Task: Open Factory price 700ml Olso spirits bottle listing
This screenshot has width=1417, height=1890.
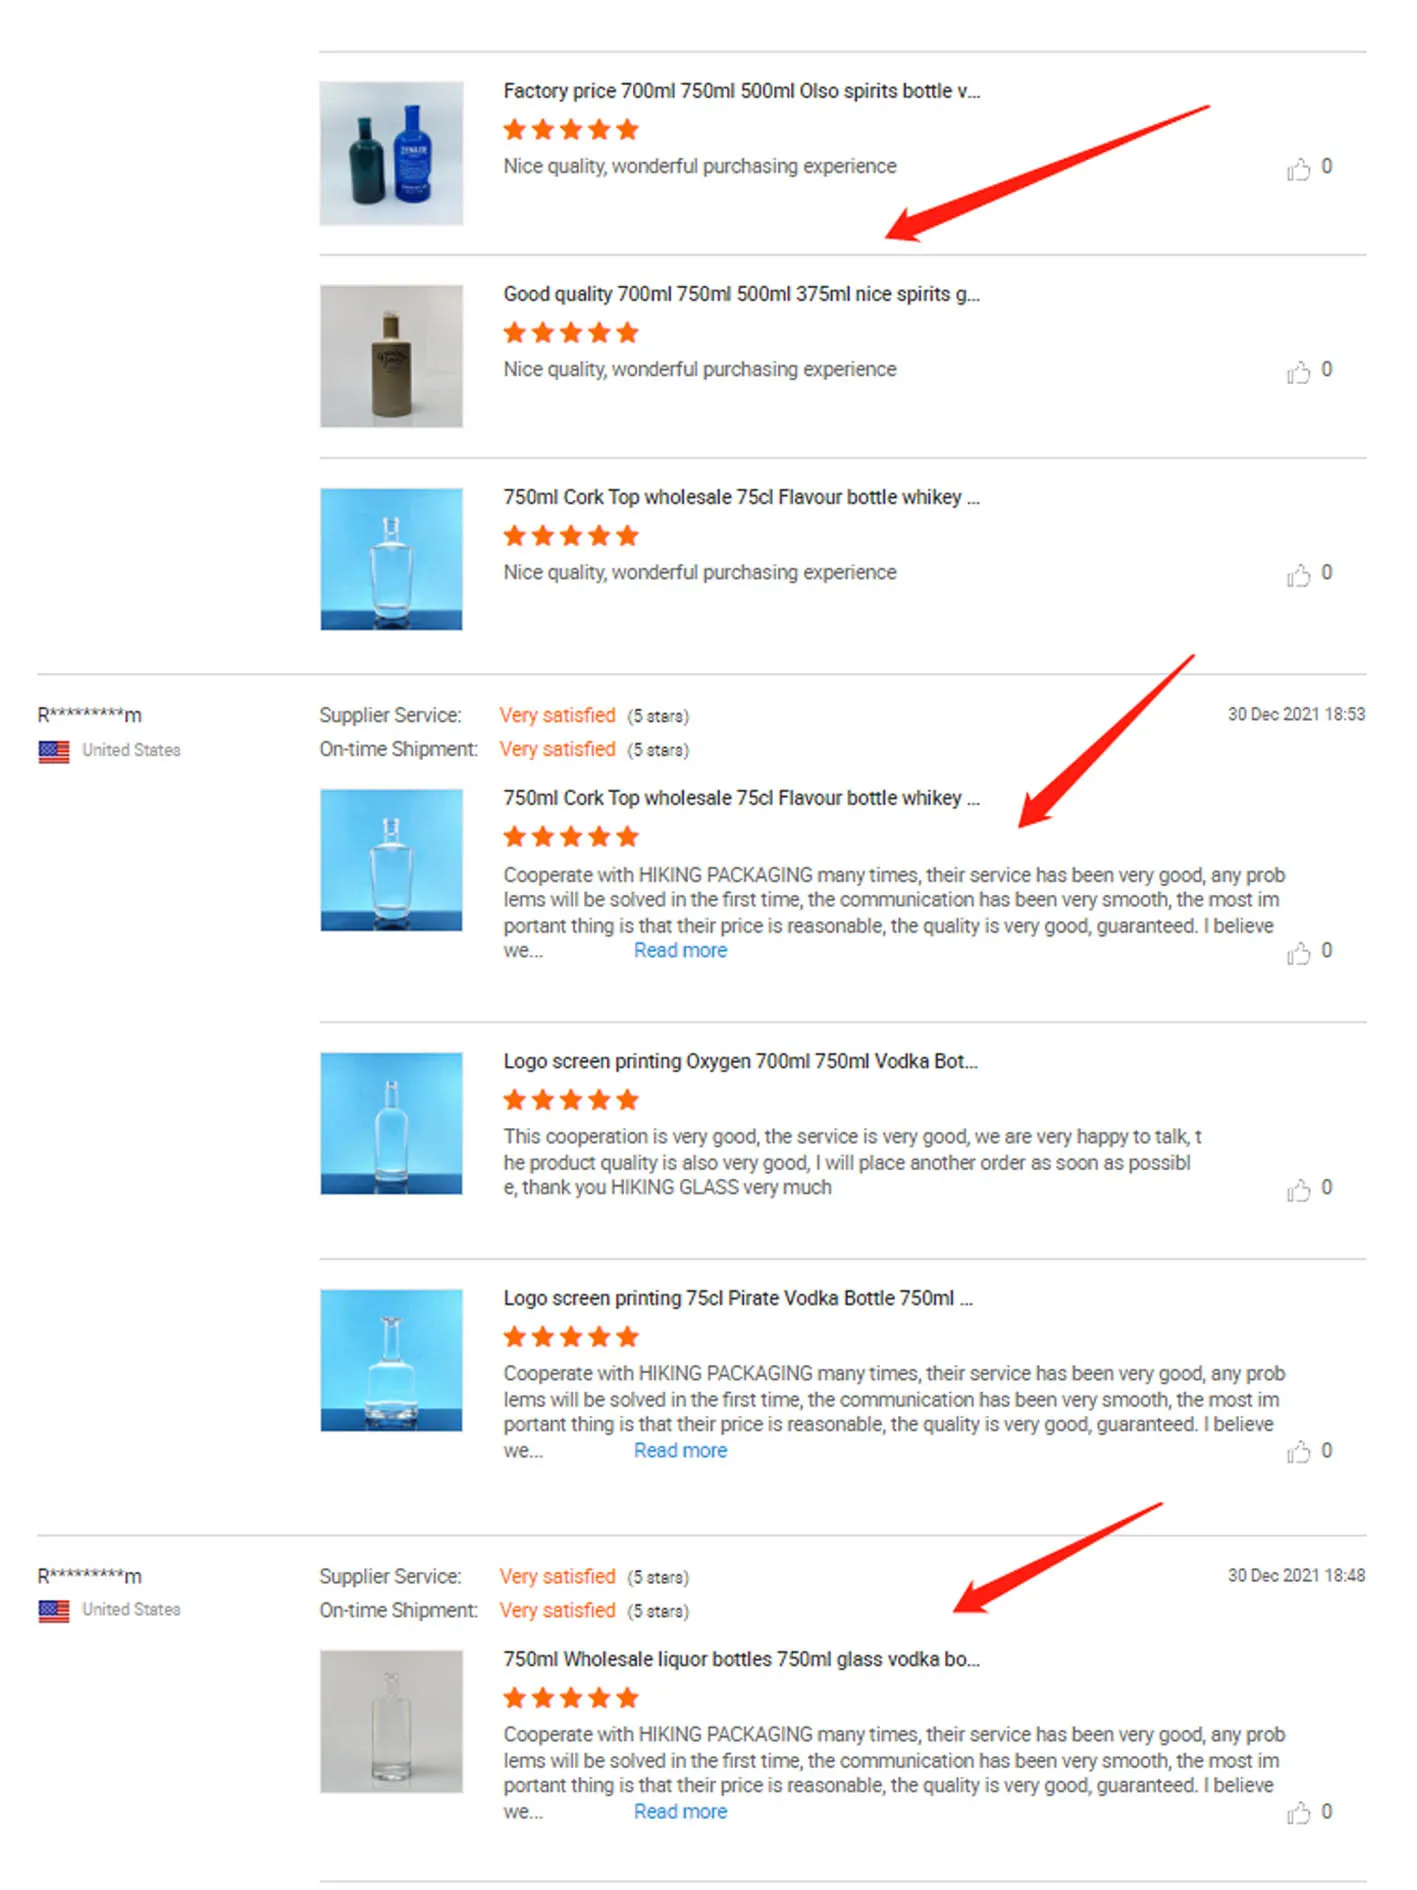Action: pyautogui.click(x=742, y=91)
